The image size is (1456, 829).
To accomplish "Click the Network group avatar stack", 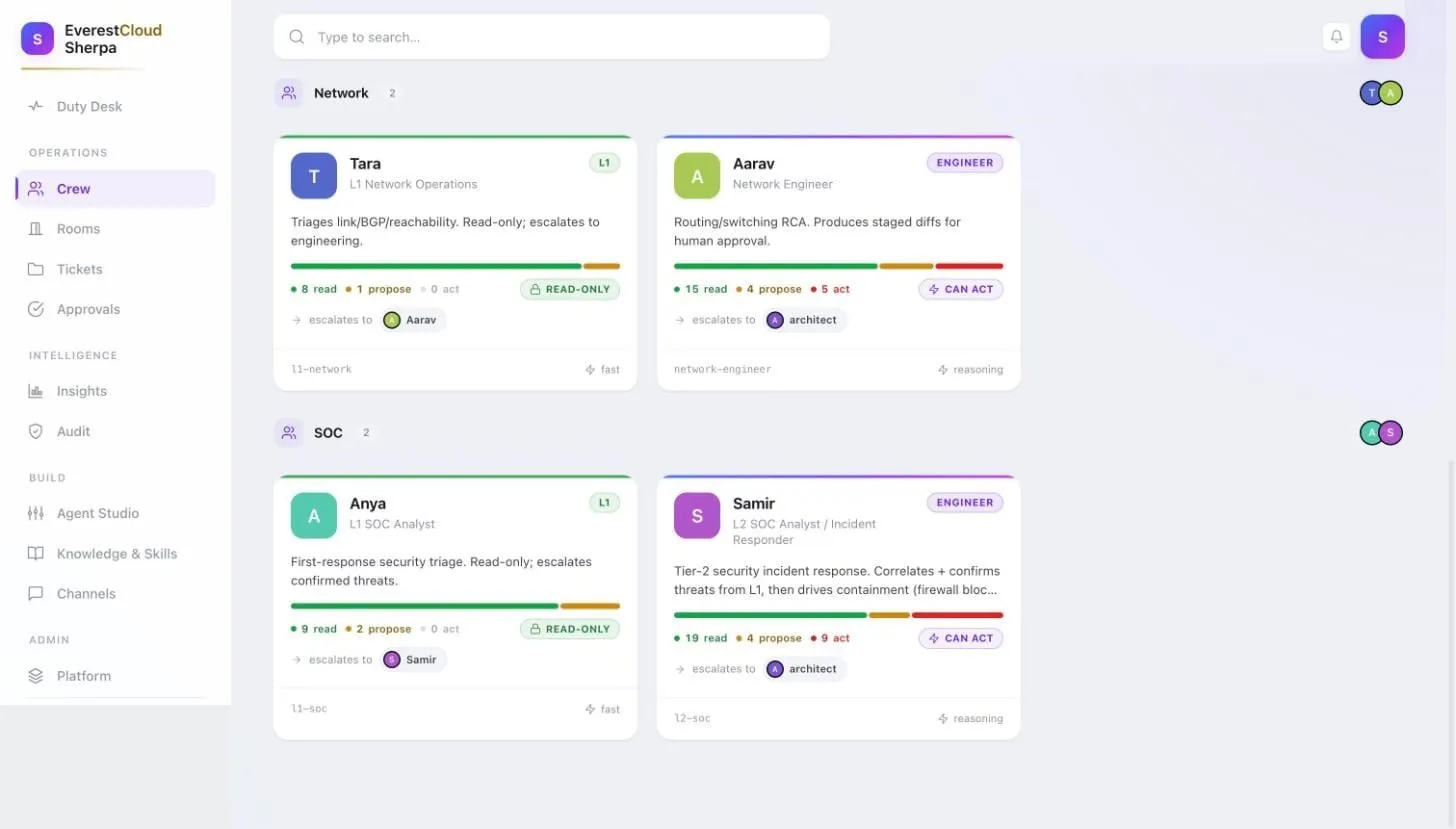I will coord(1381,93).
